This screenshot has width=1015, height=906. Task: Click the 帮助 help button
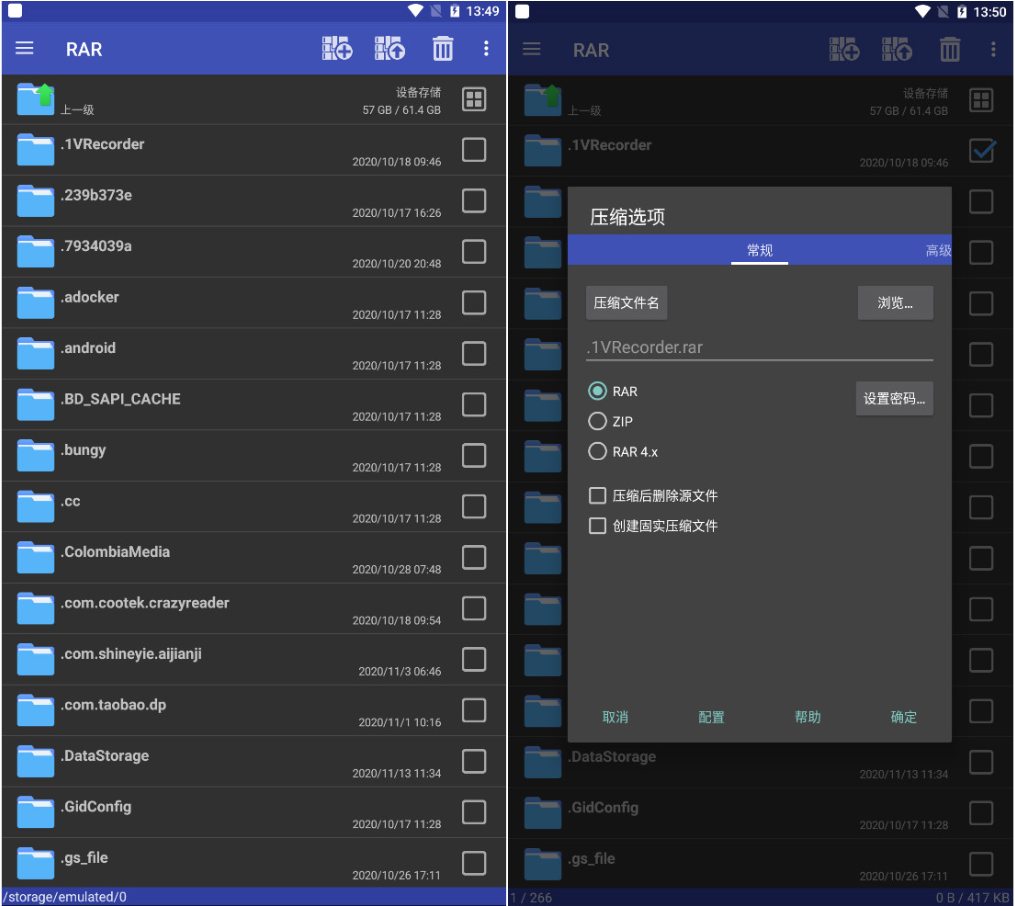807,717
